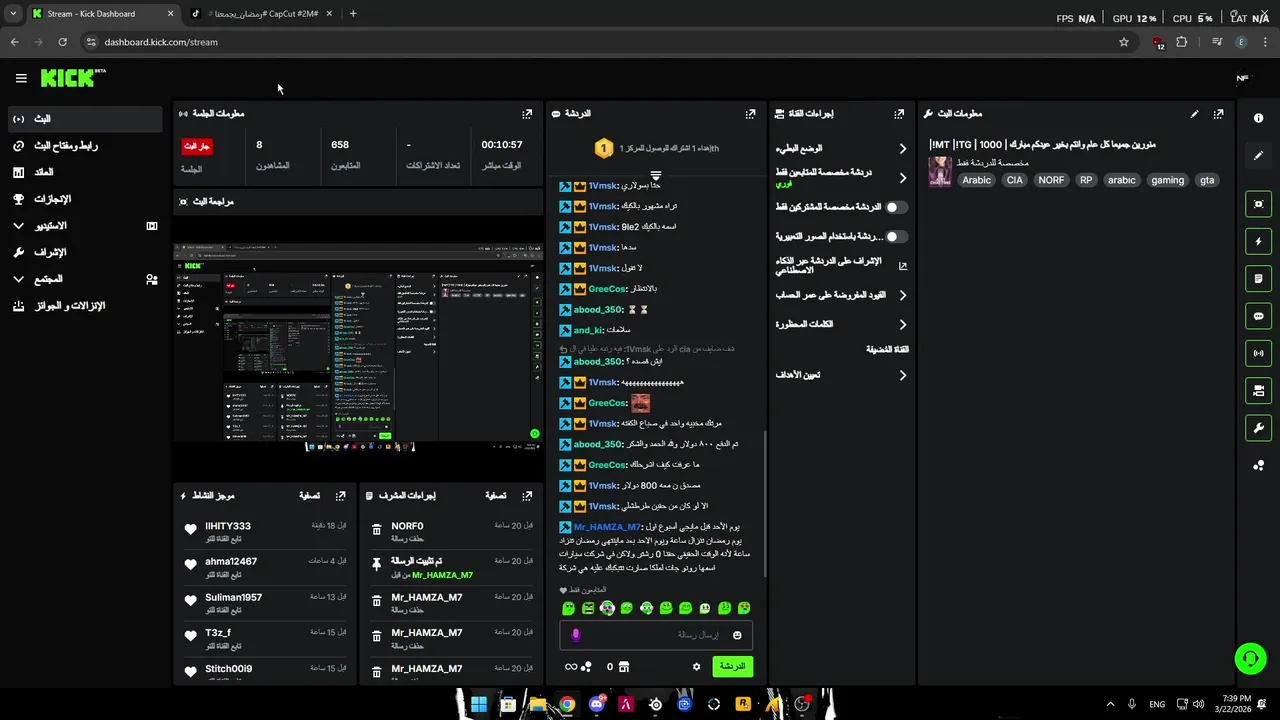Edit stream info with the panel's pencil icon
Viewport: 1280px width, 720px height.
coord(1194,114)
